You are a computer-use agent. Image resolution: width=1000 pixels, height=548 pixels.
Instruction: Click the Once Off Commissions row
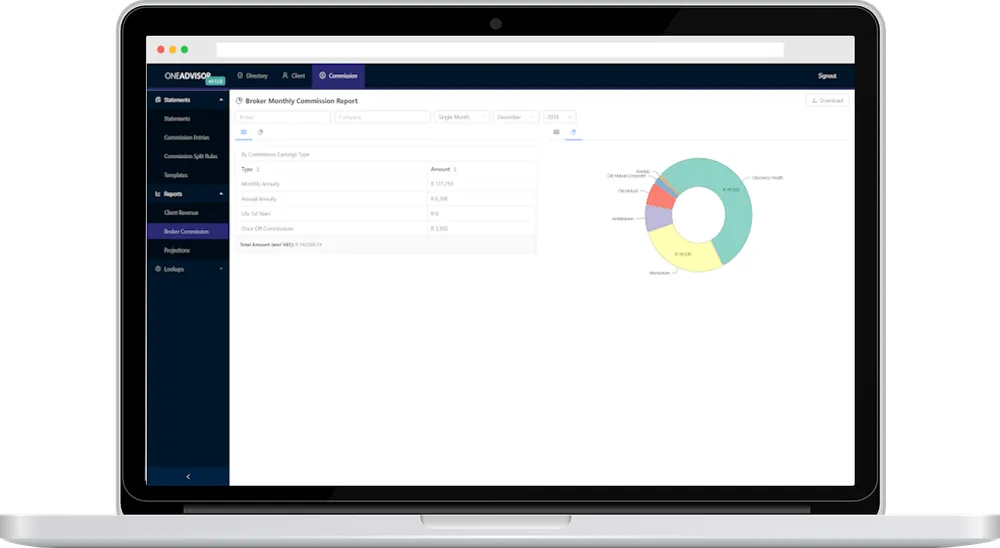click(x=385, y=228)
